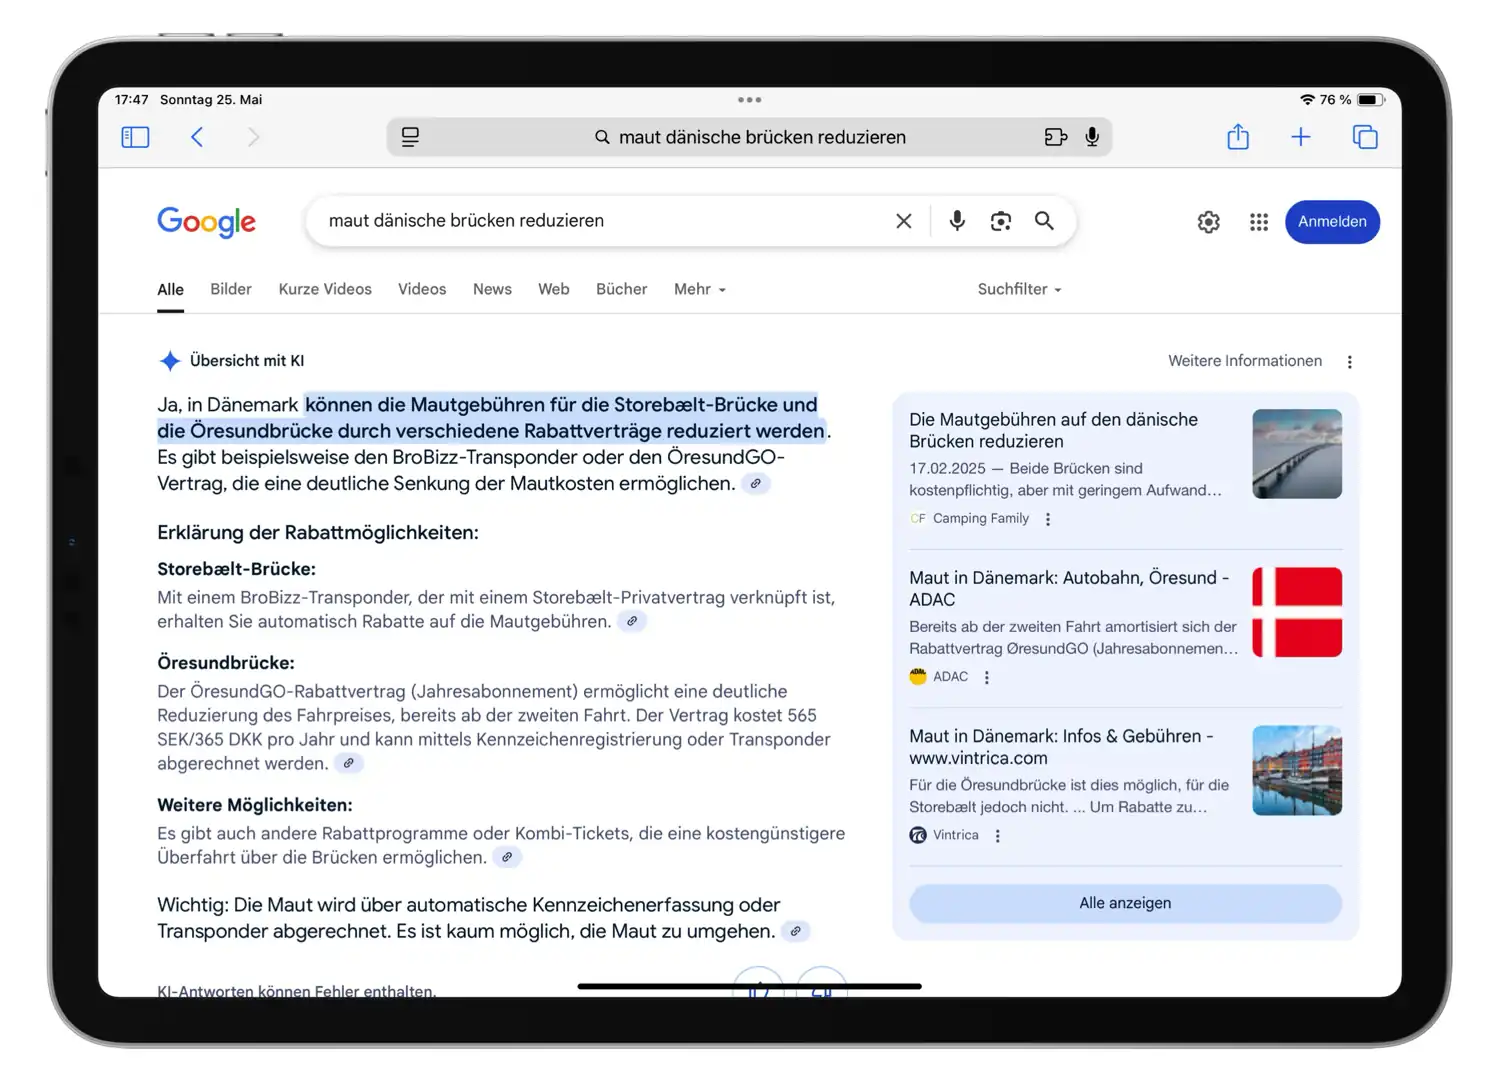The width and height of the screenshot is (1500, 1086).
Task: Click the Alle anzeigen button
Action: (x=1124, y=903)
